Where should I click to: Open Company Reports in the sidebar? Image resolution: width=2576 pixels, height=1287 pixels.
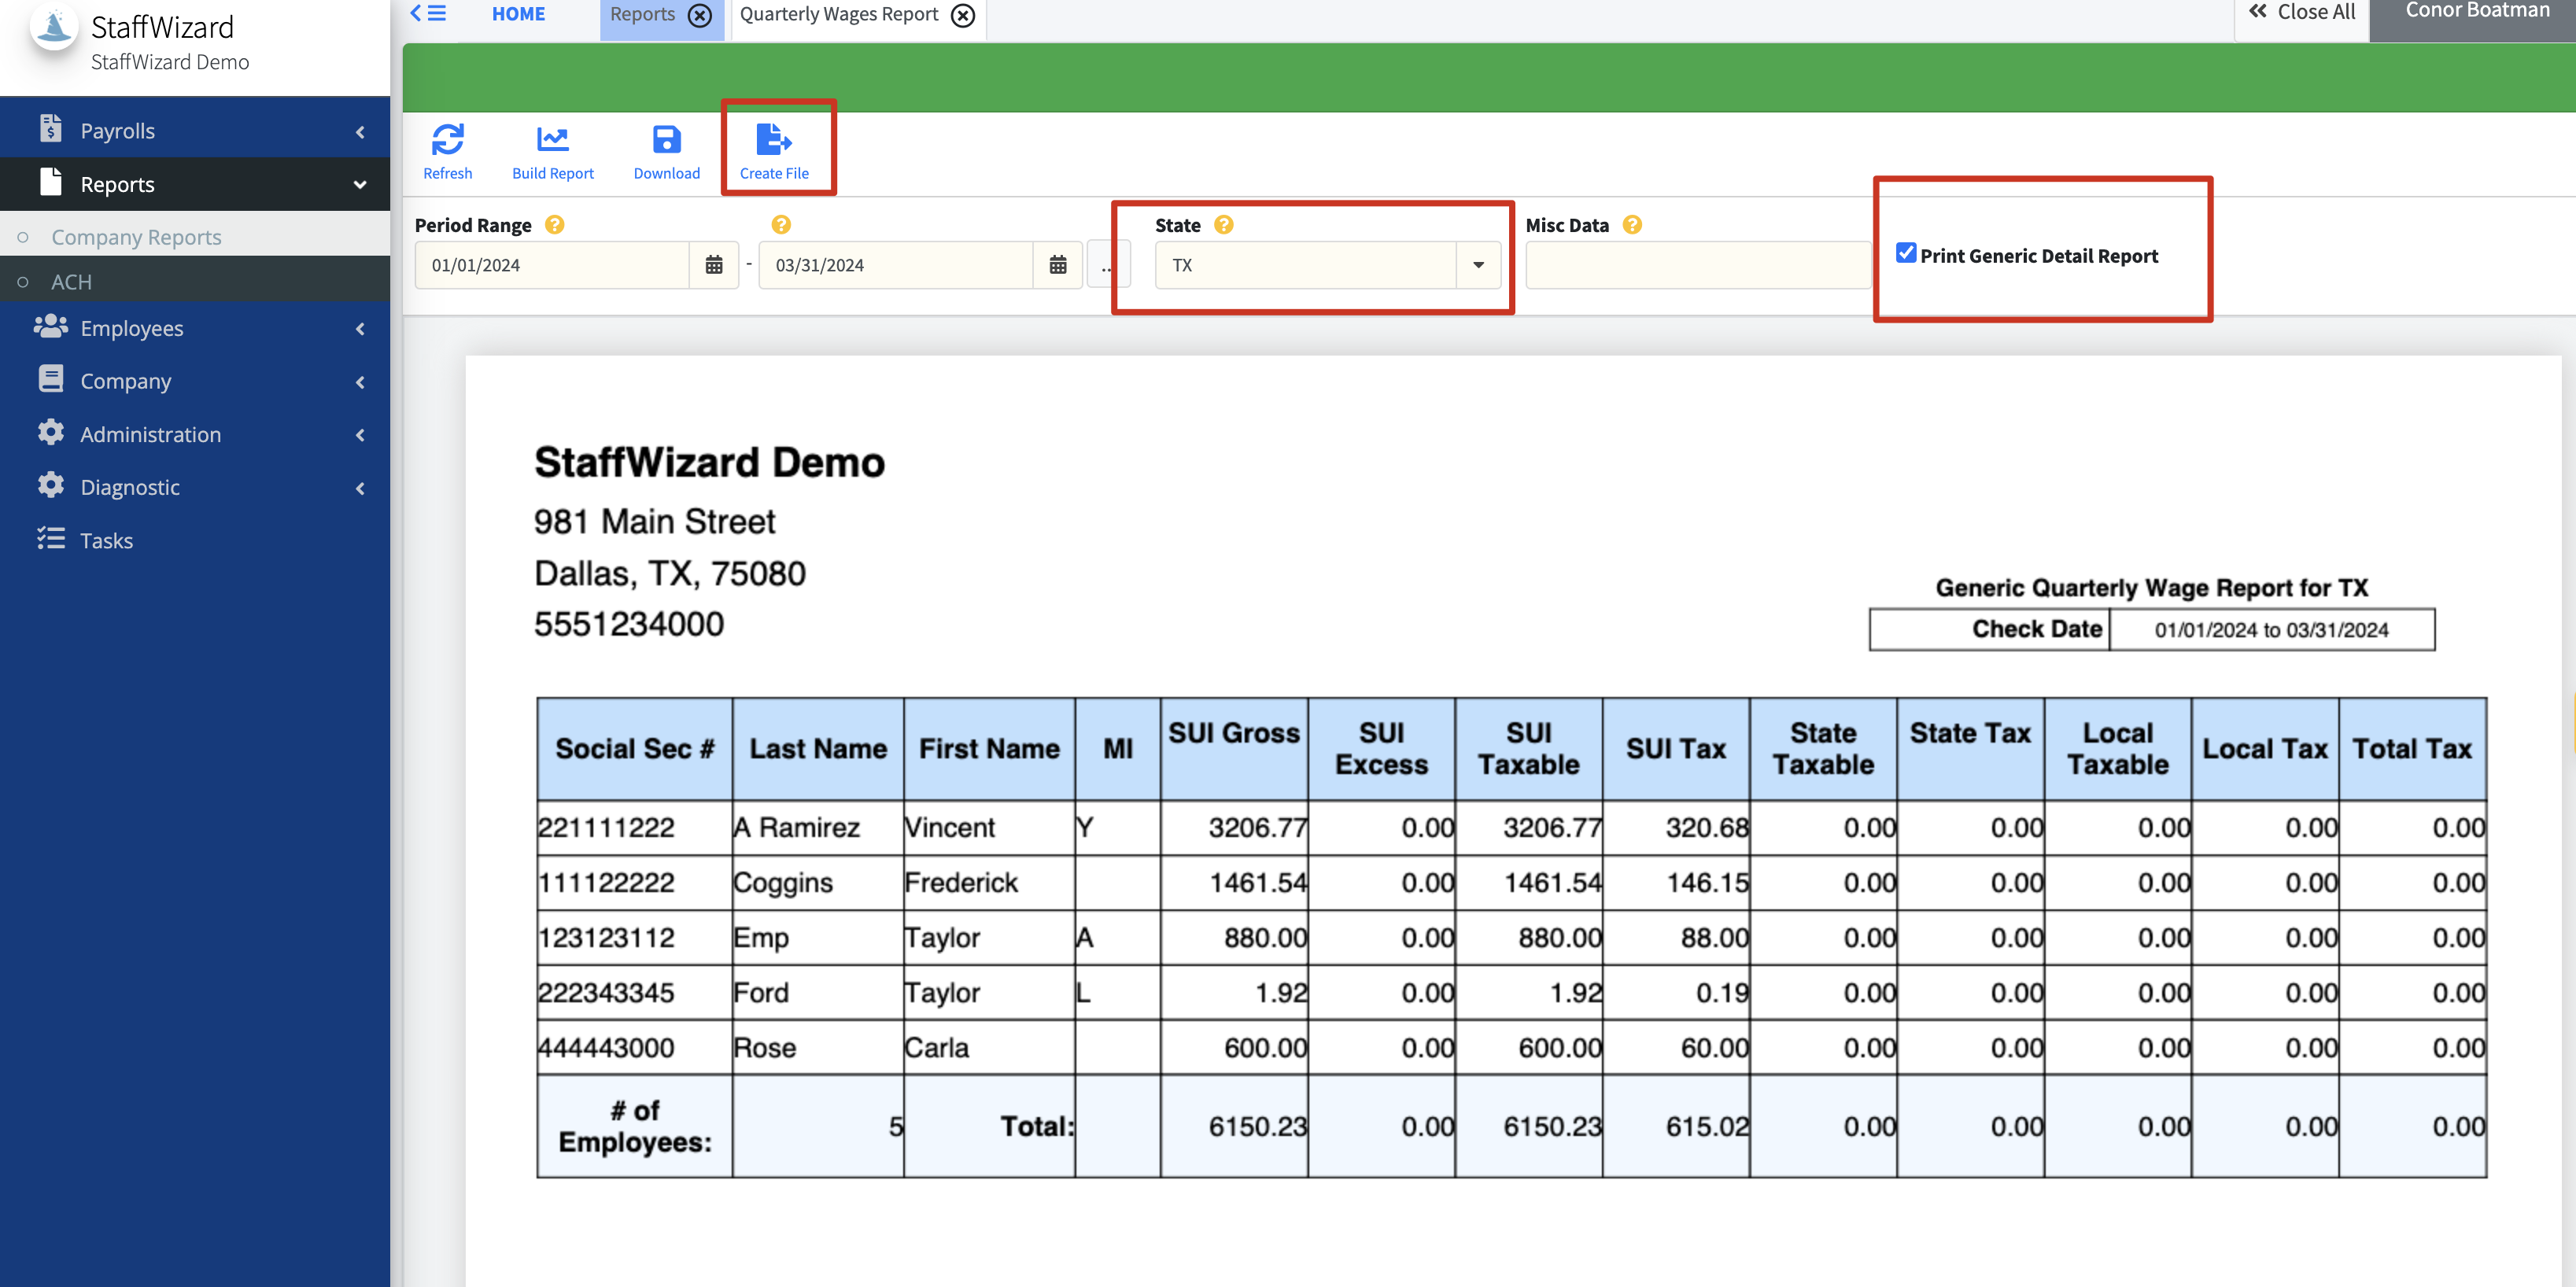click(x=136, y=237)
